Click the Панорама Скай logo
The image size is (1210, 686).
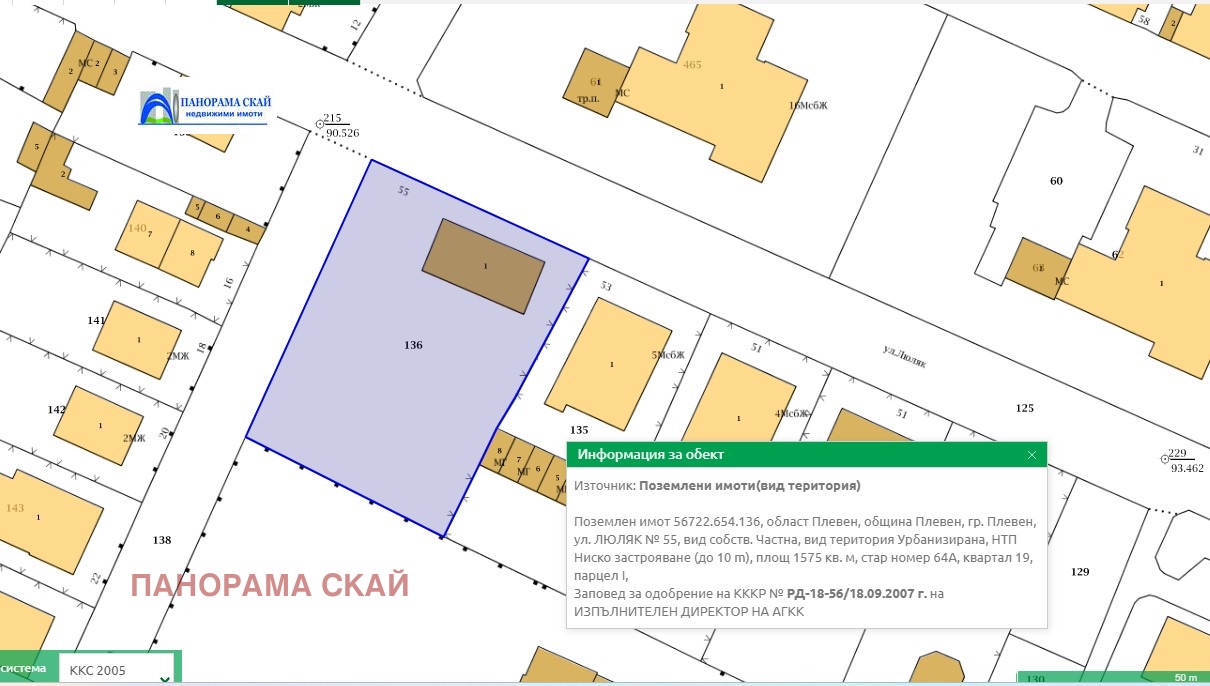tap(205, 108)
